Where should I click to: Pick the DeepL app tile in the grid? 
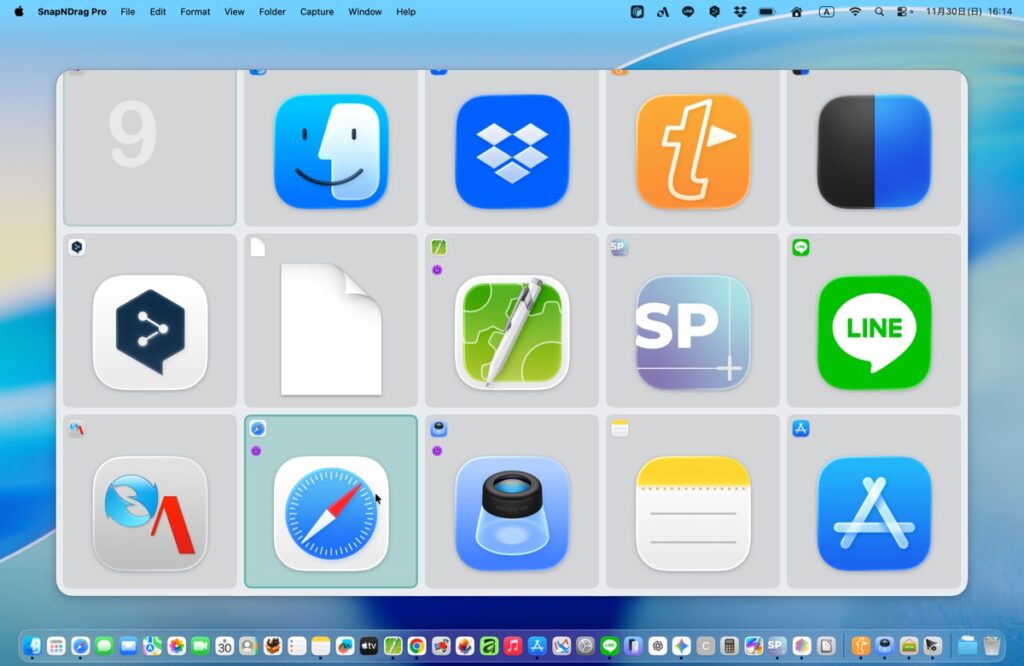150,332
